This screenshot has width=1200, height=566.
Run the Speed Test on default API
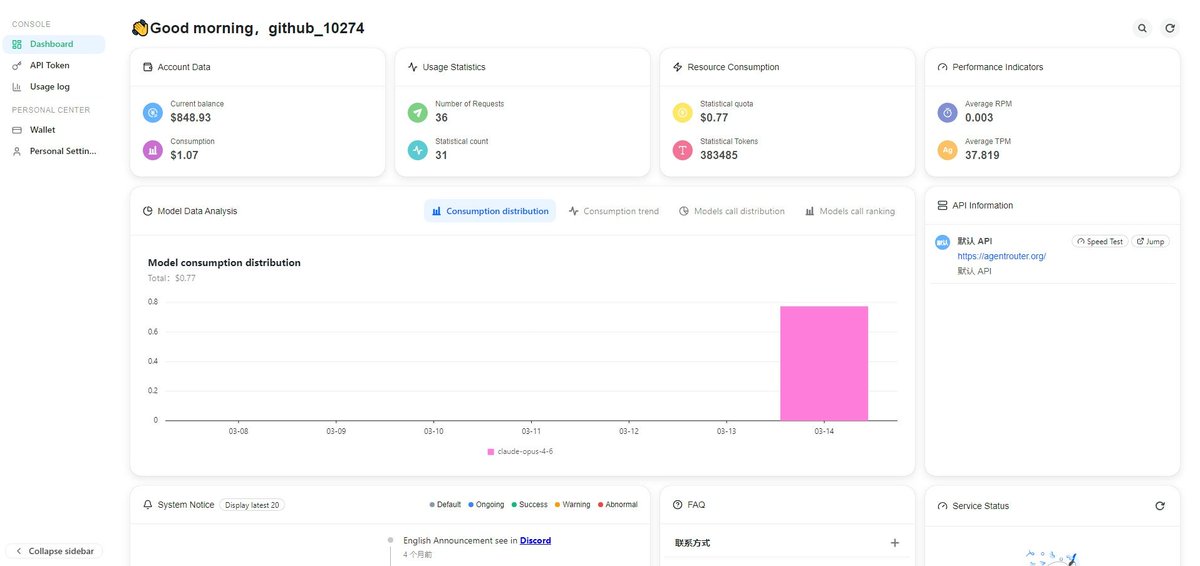(x=1100, y=242)
